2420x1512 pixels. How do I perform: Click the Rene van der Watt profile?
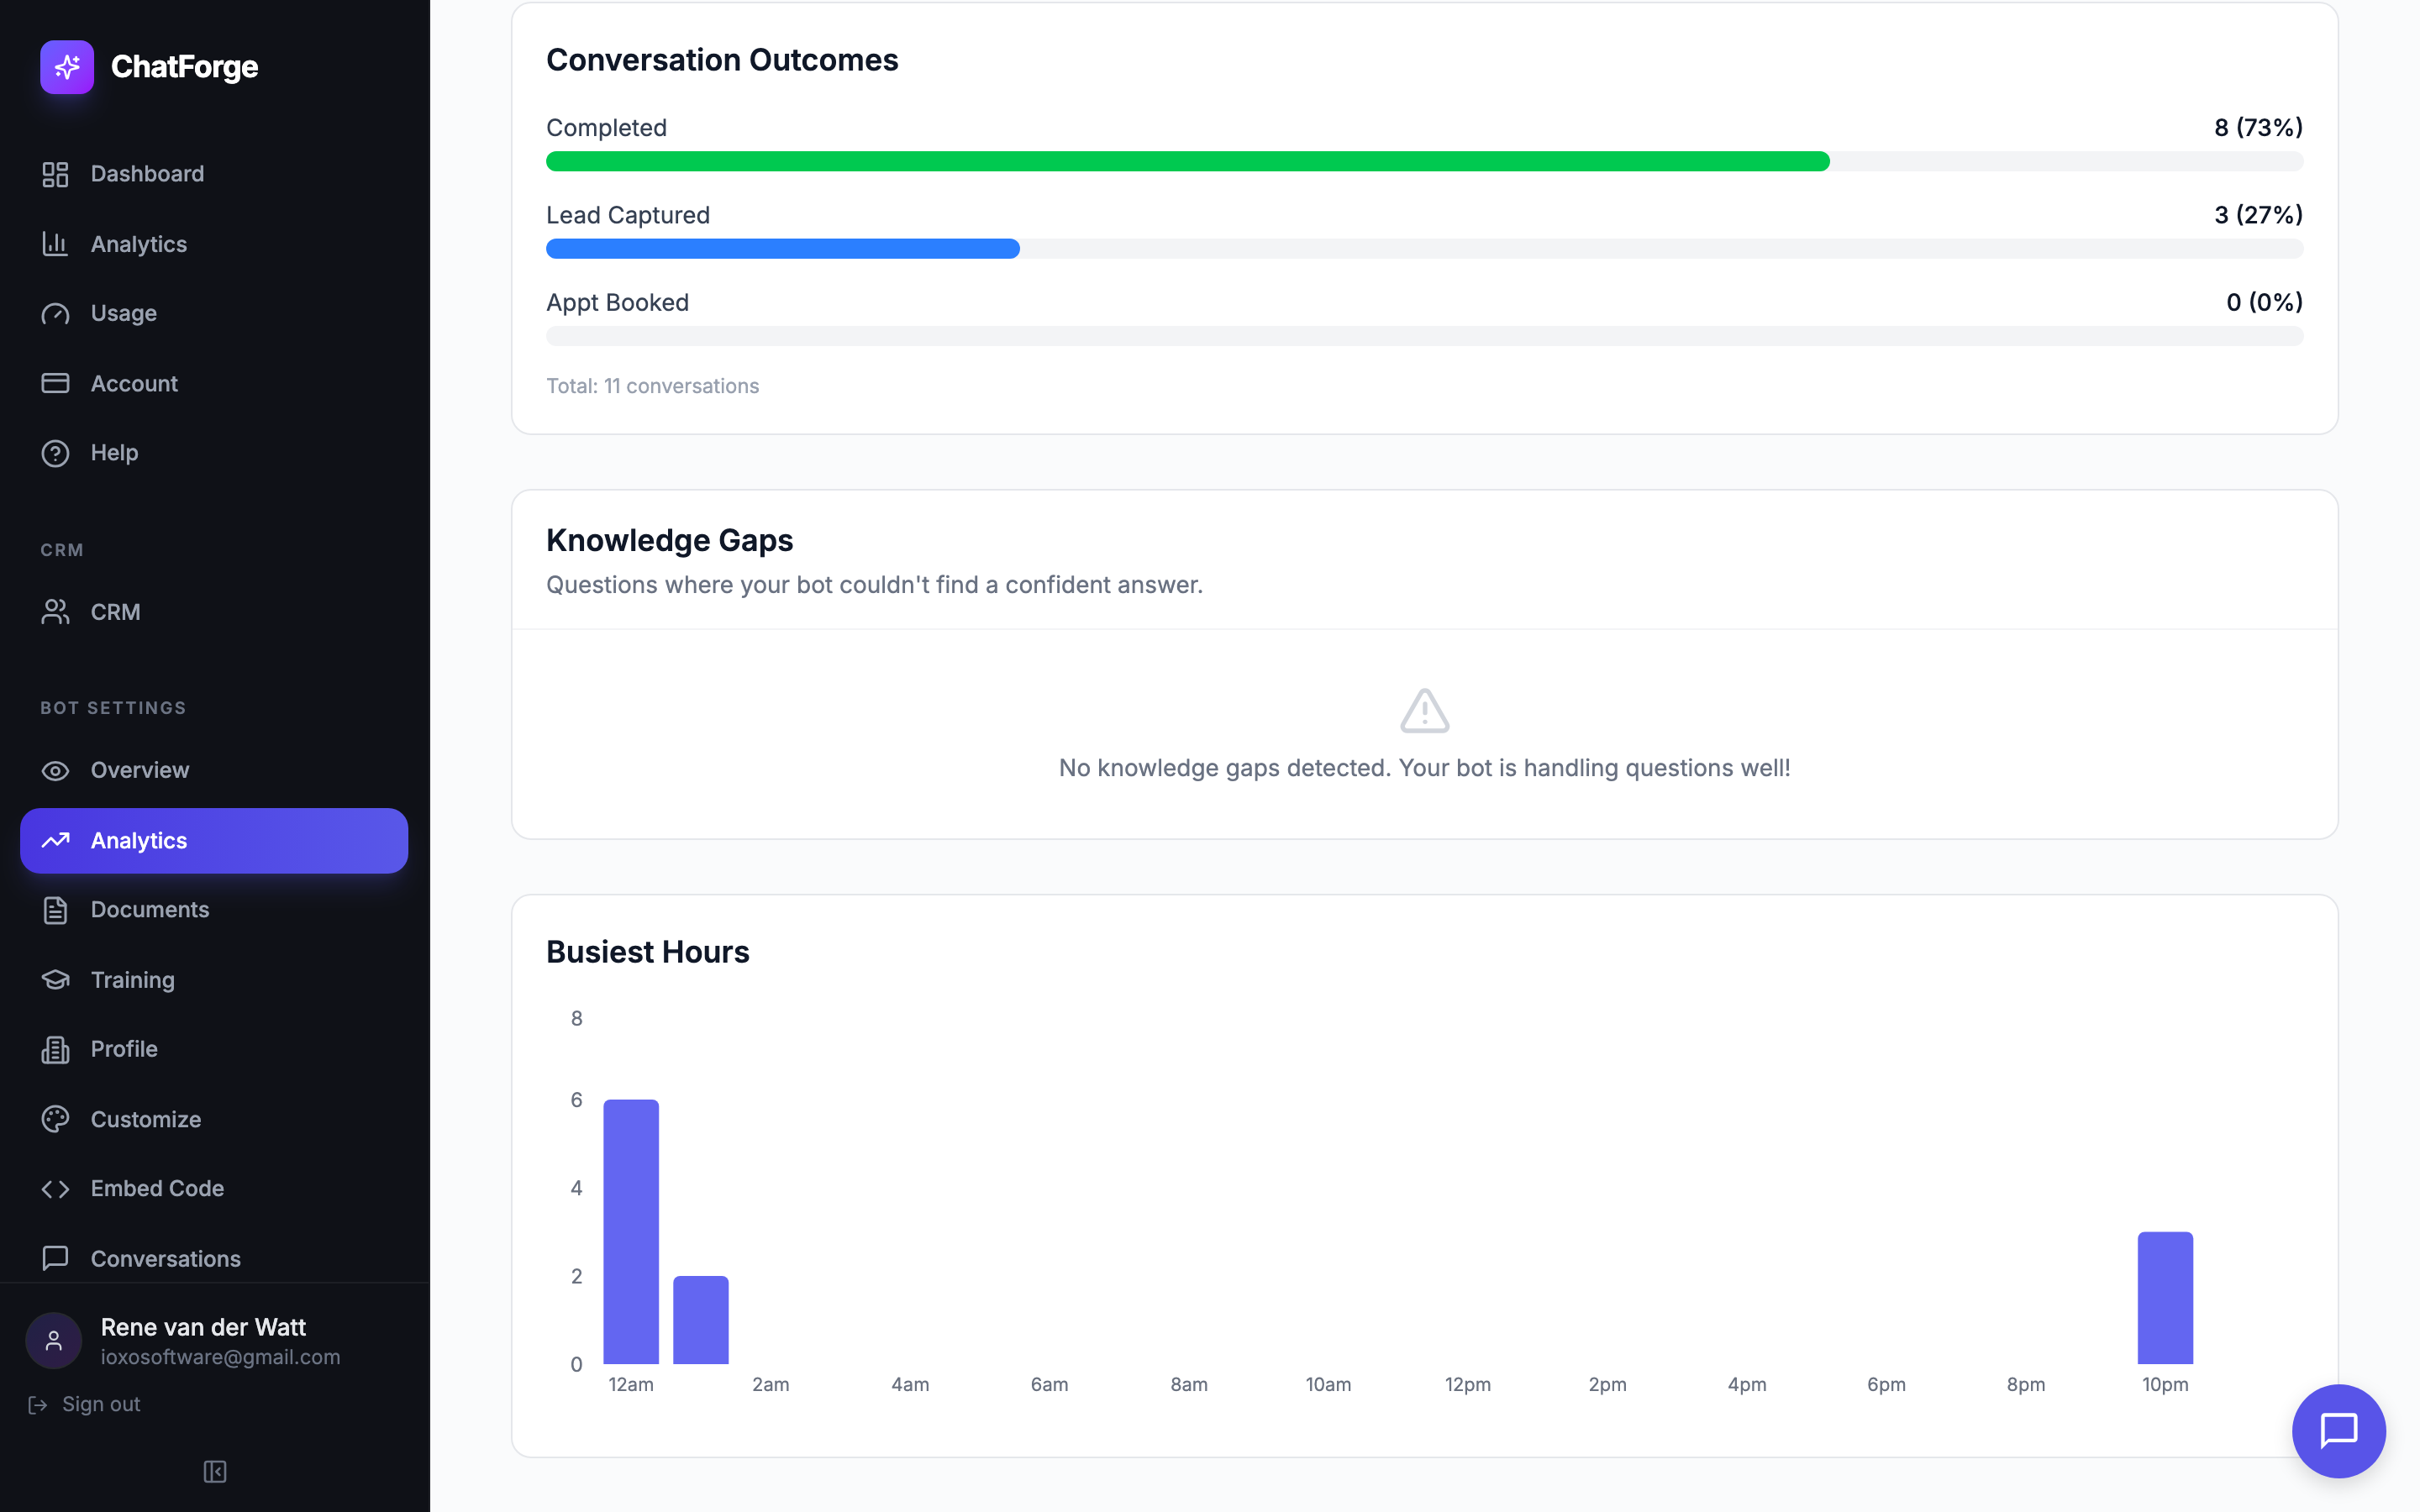click(x=204, y=1327)
